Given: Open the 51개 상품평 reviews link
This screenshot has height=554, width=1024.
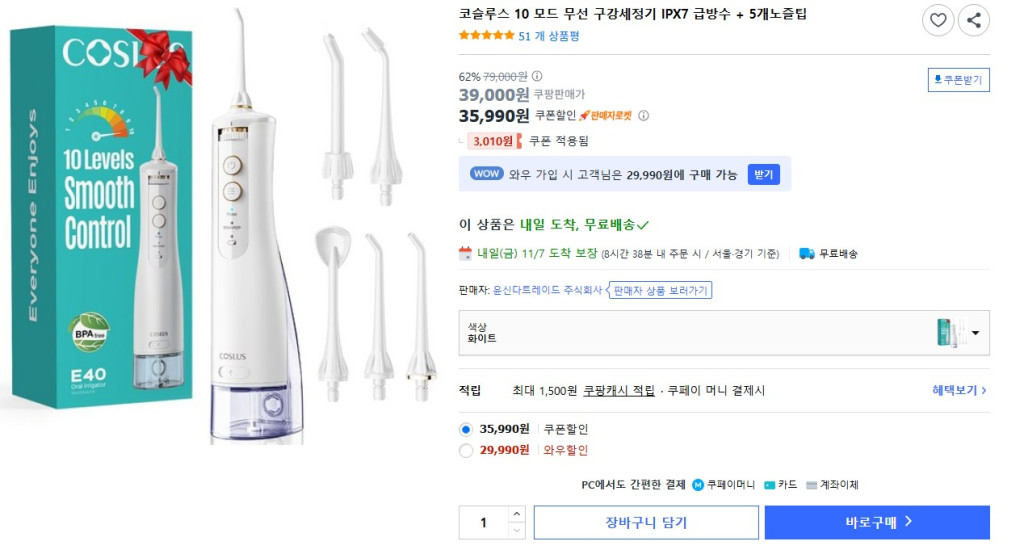Looking at the screenshot, I should [549, 36].
